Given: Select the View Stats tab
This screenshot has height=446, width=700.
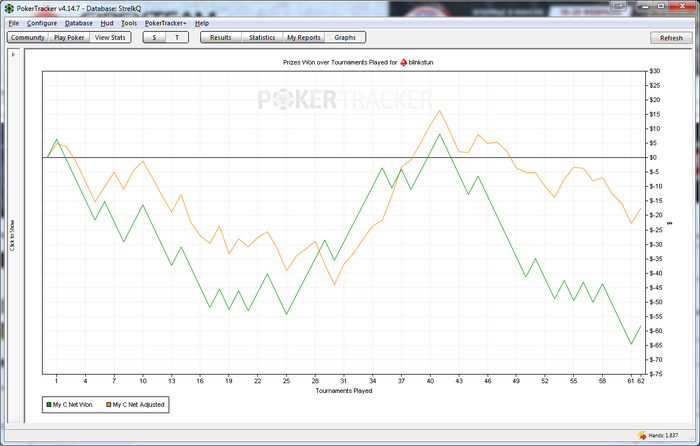Looking at the screenshot, I should coord(110,38).
